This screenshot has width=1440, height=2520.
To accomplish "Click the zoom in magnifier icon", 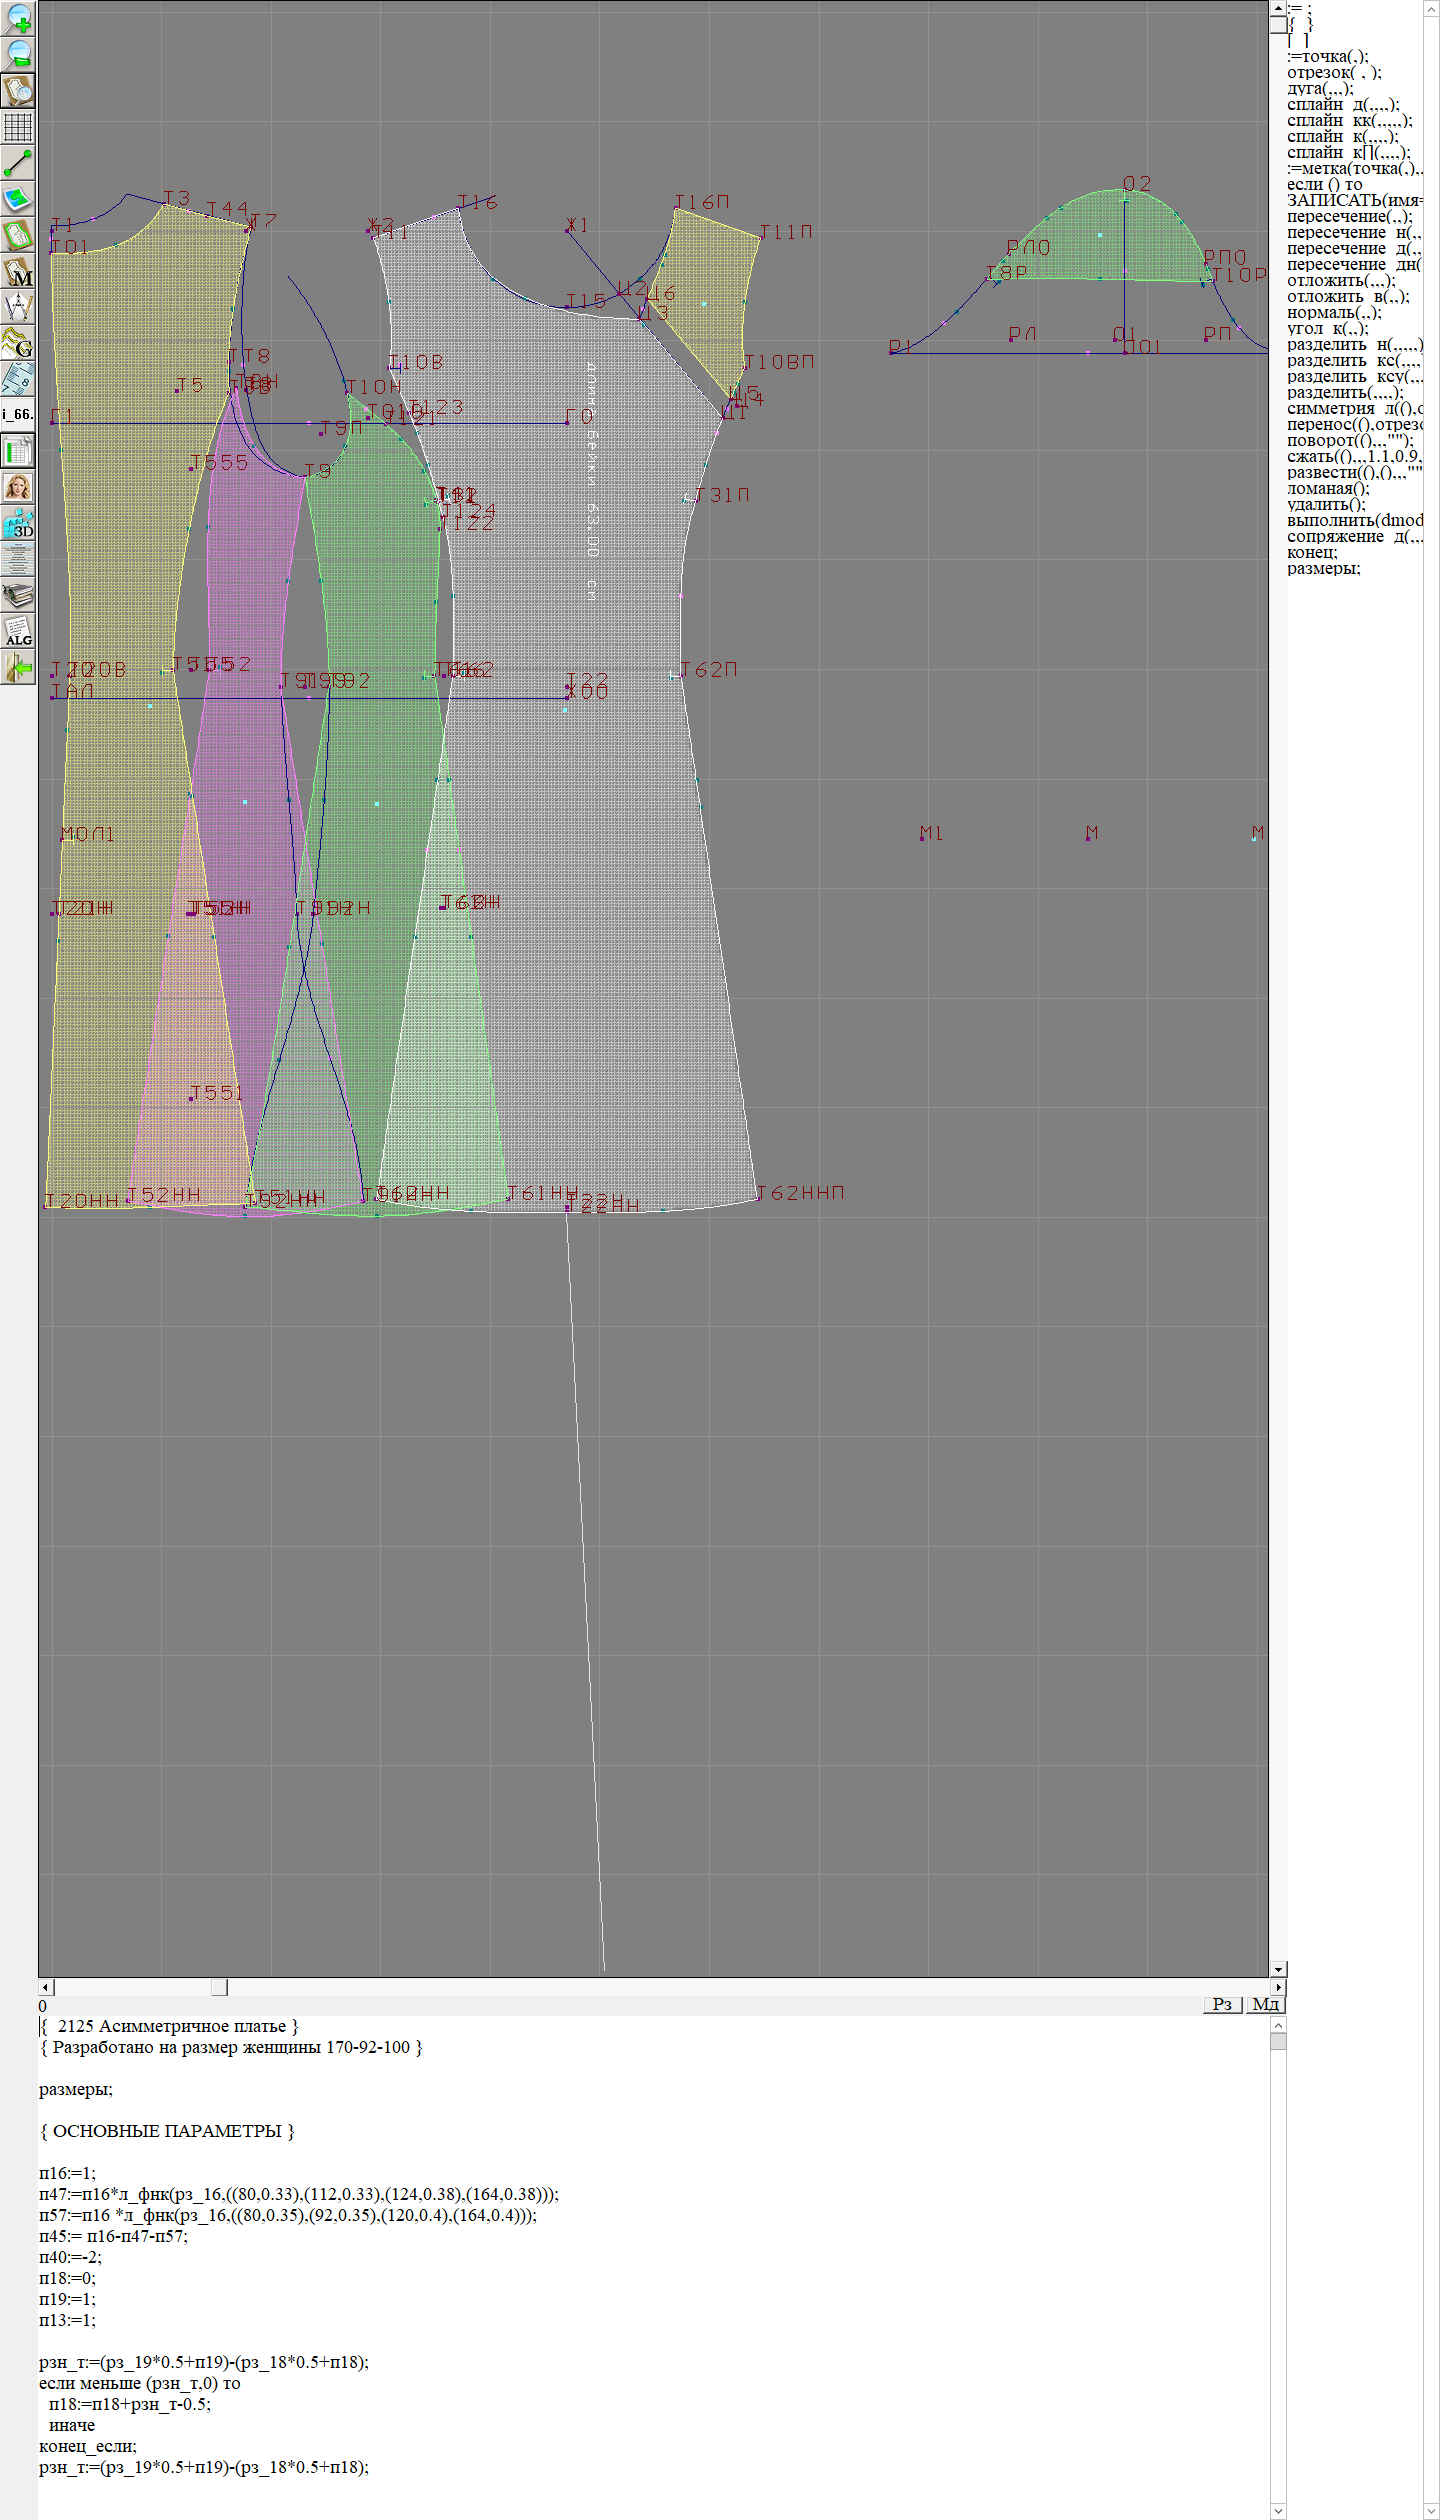I will point(18,18).
